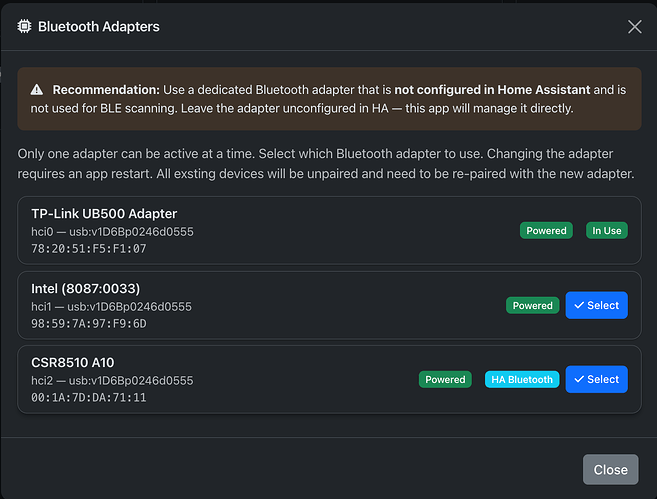Click the Bluetooth Adapters chip icon
Viewport: 657px width, 499px height.
pos(24,27)
